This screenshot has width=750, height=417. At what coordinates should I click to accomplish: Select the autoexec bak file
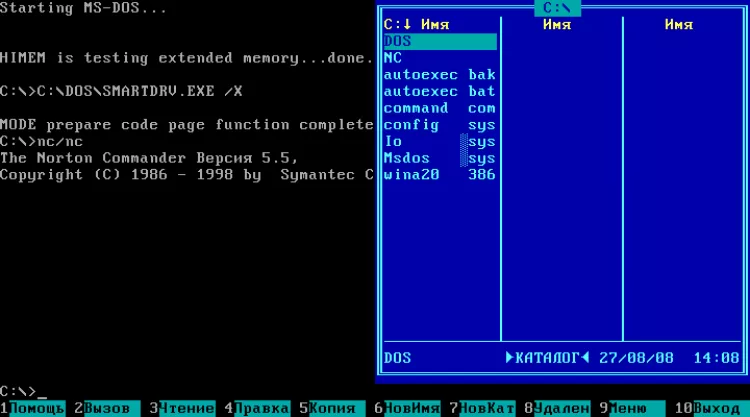click(439, 75)
